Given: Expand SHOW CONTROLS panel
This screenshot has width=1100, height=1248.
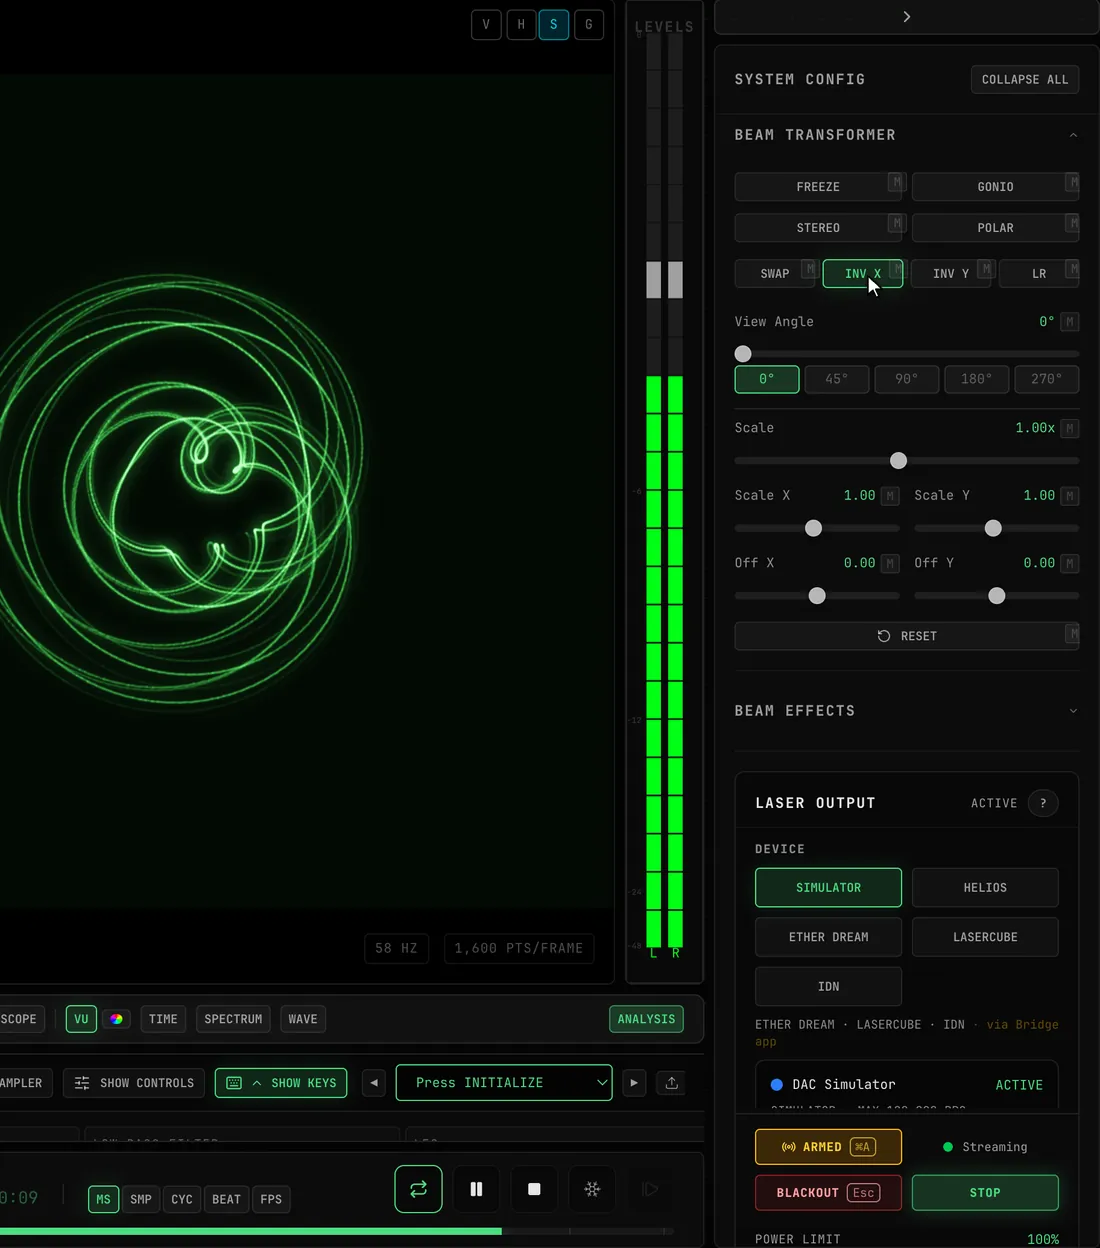Looking at the screenshot, I should (134, 1083).
